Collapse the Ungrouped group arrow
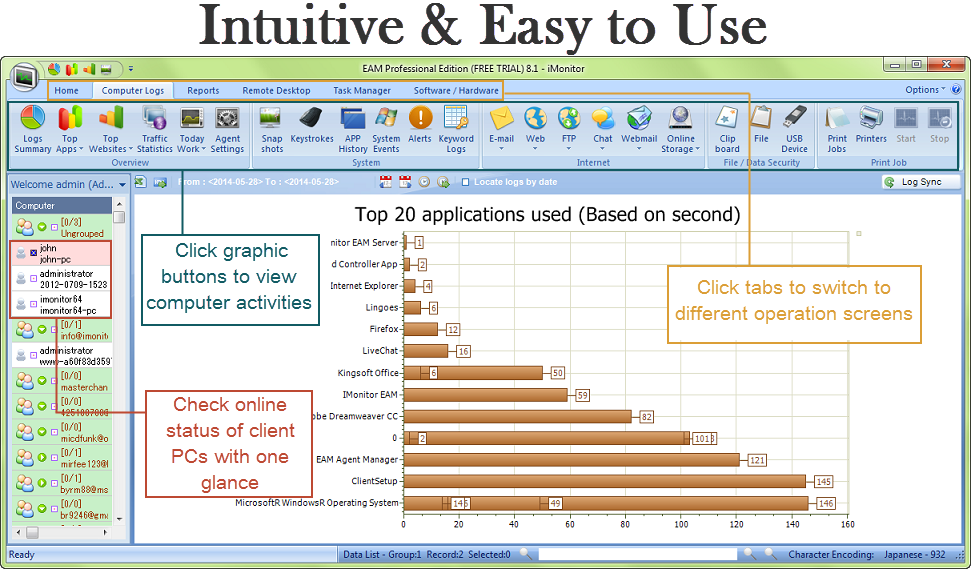The image size is (971, 569). 42,227
